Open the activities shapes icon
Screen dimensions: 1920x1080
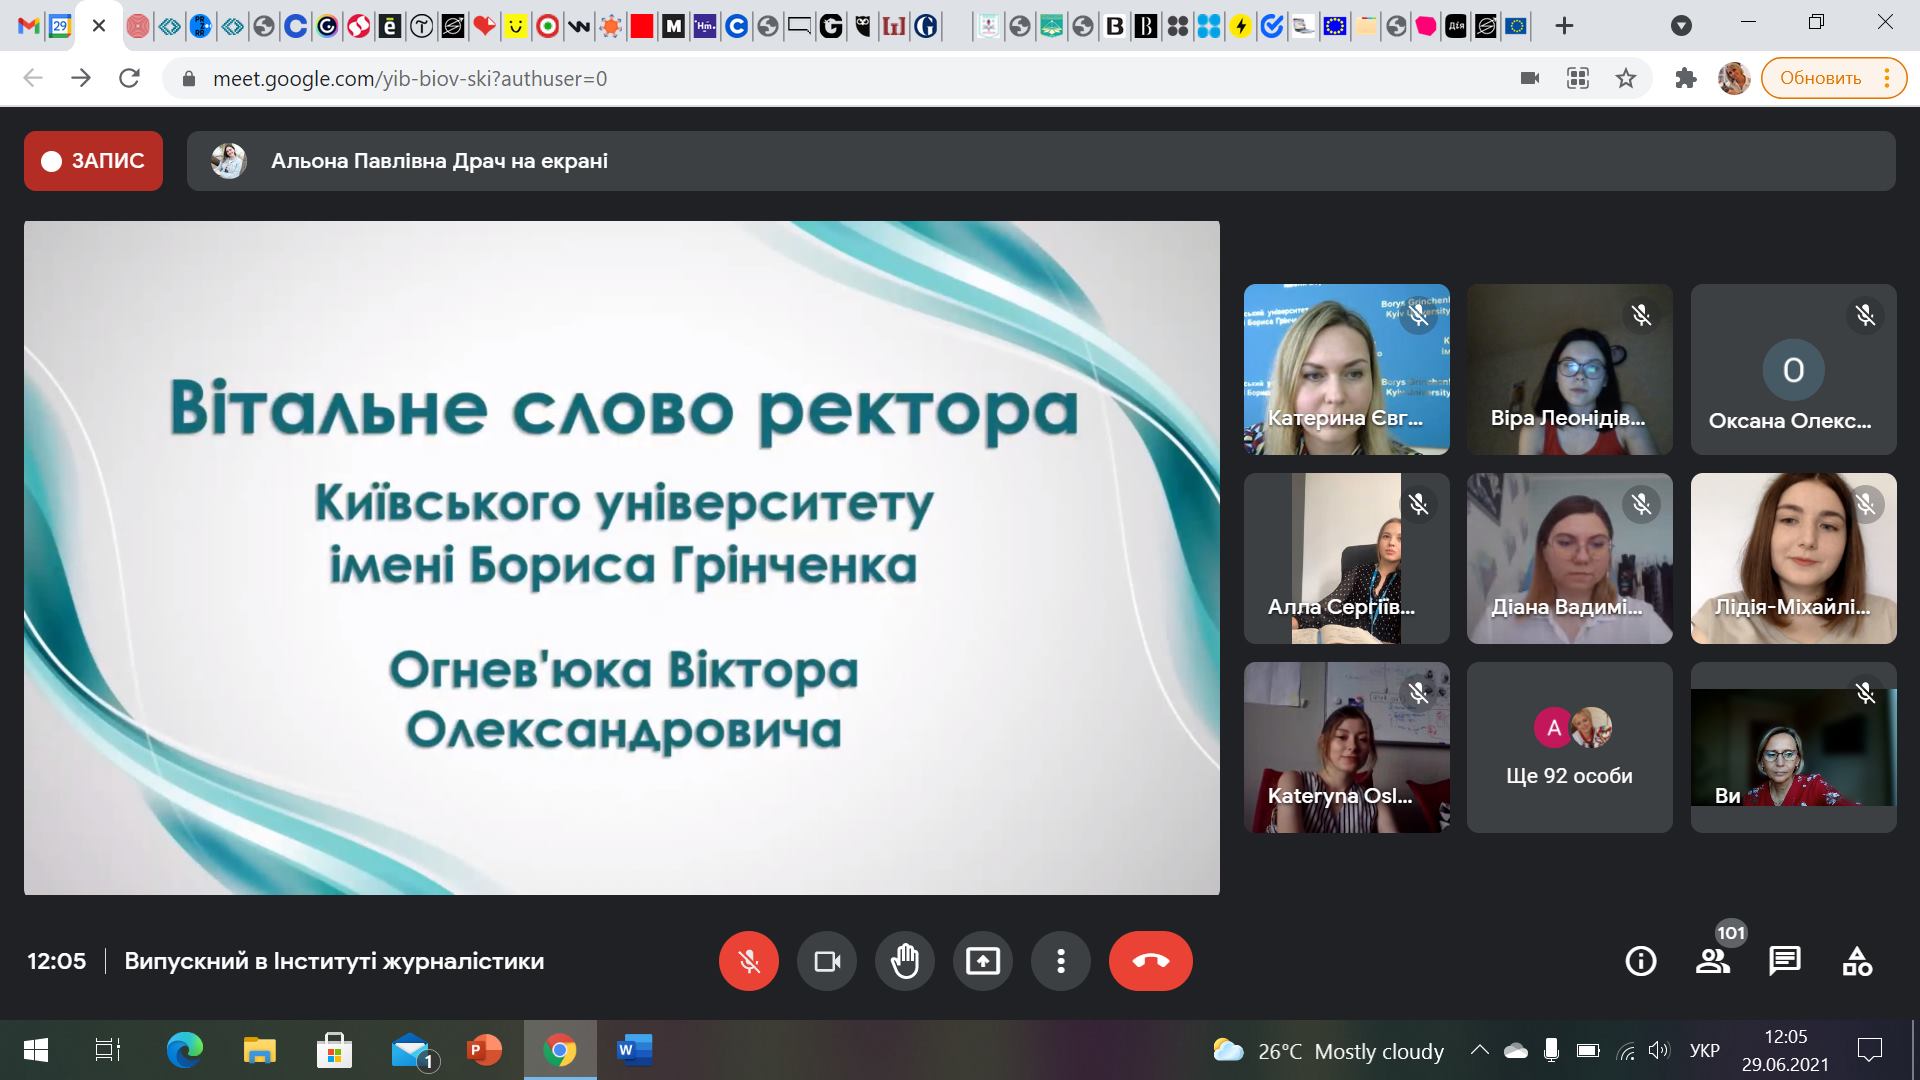point(1857,961)
